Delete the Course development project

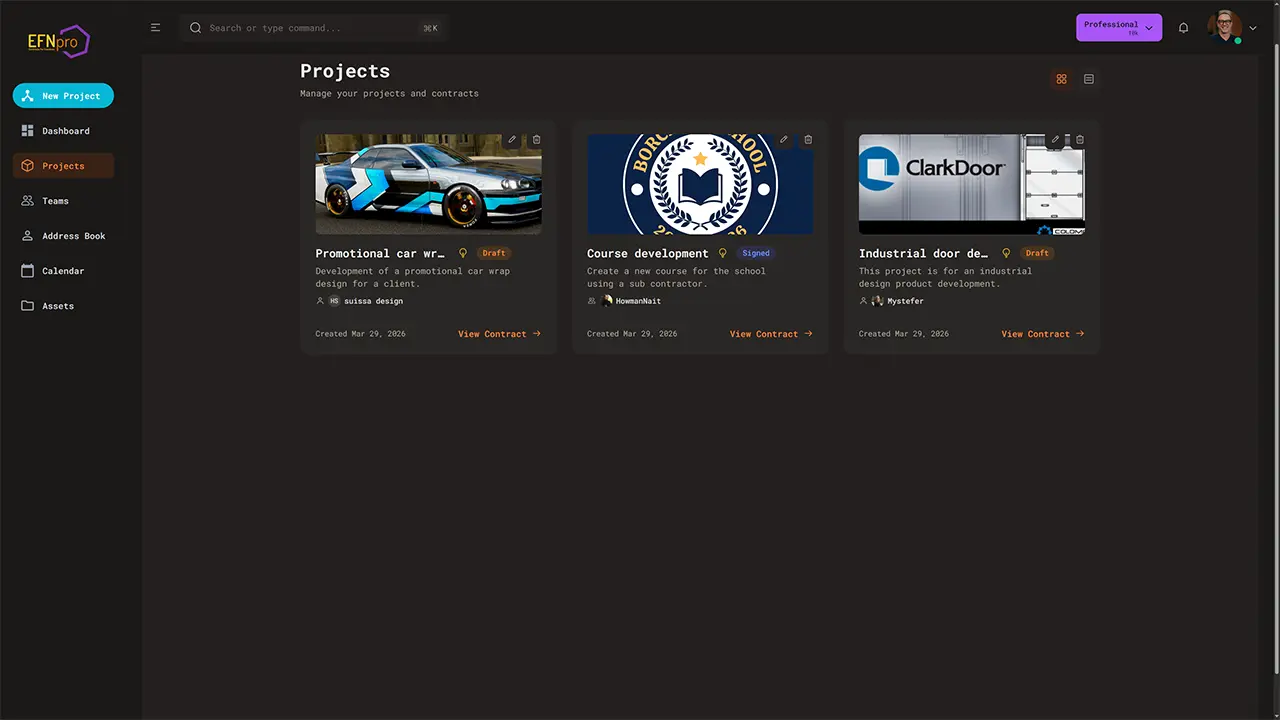(808, 140)
